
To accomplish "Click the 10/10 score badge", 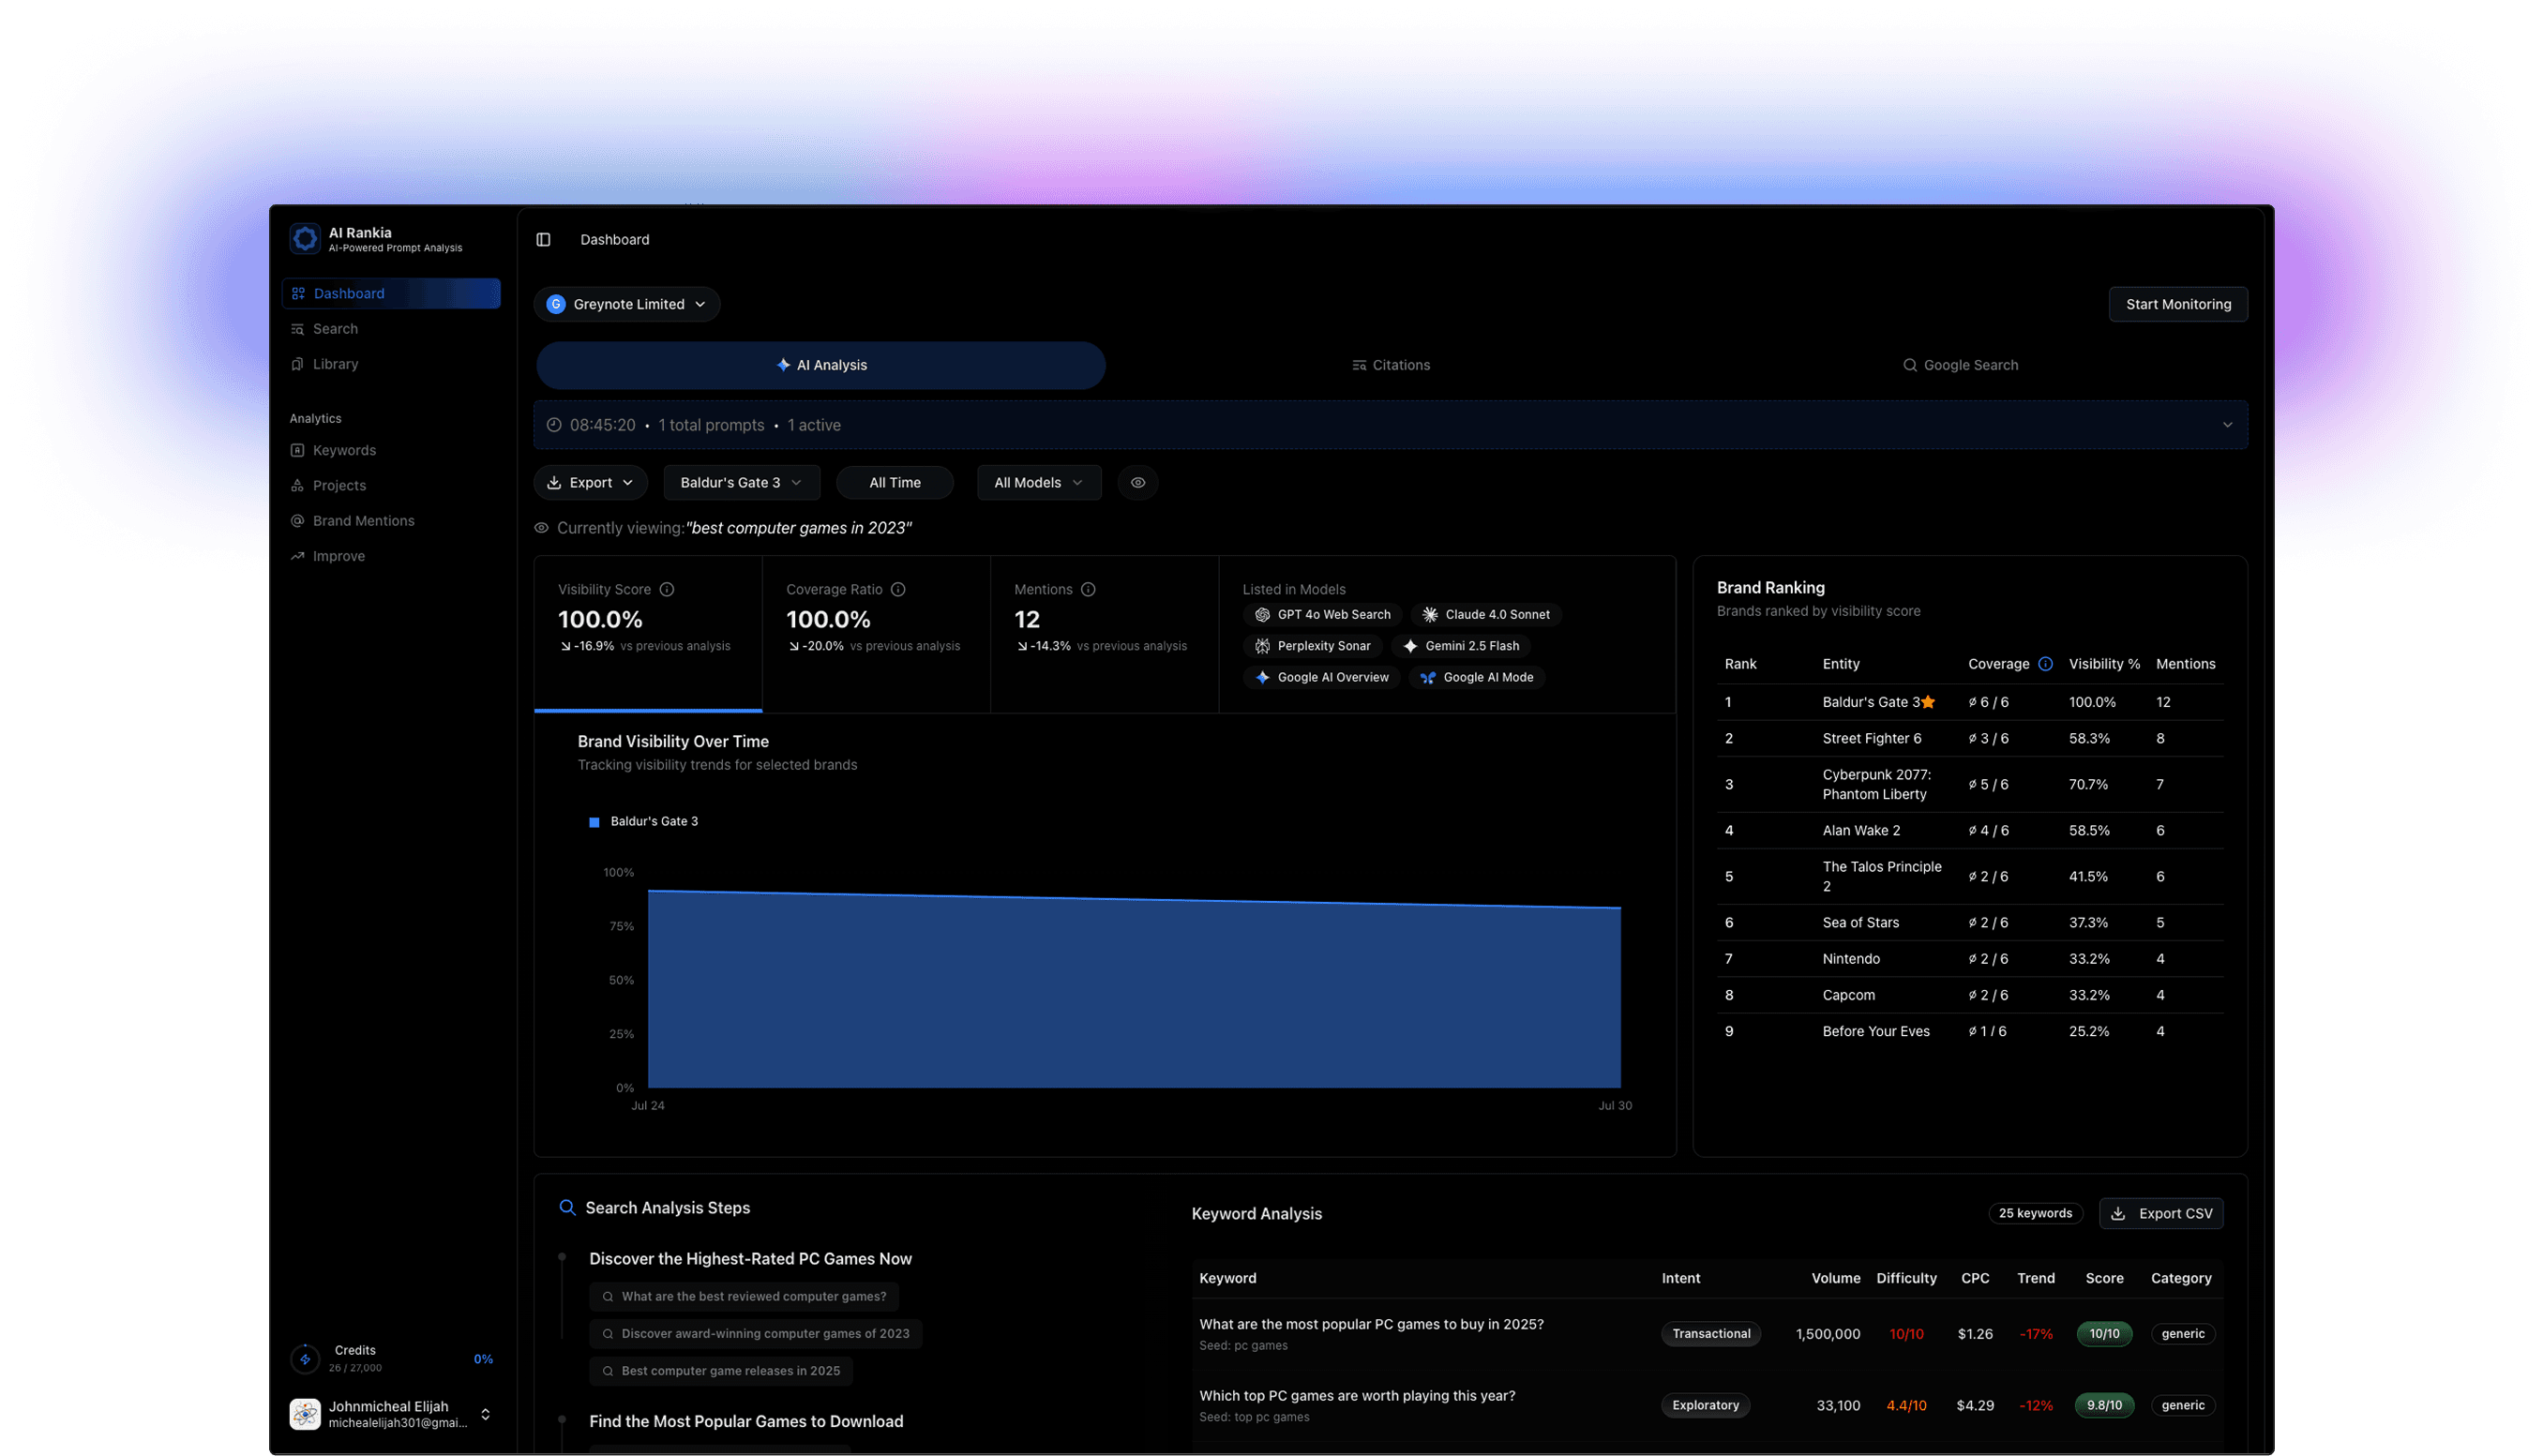I will [2103, 1333].
